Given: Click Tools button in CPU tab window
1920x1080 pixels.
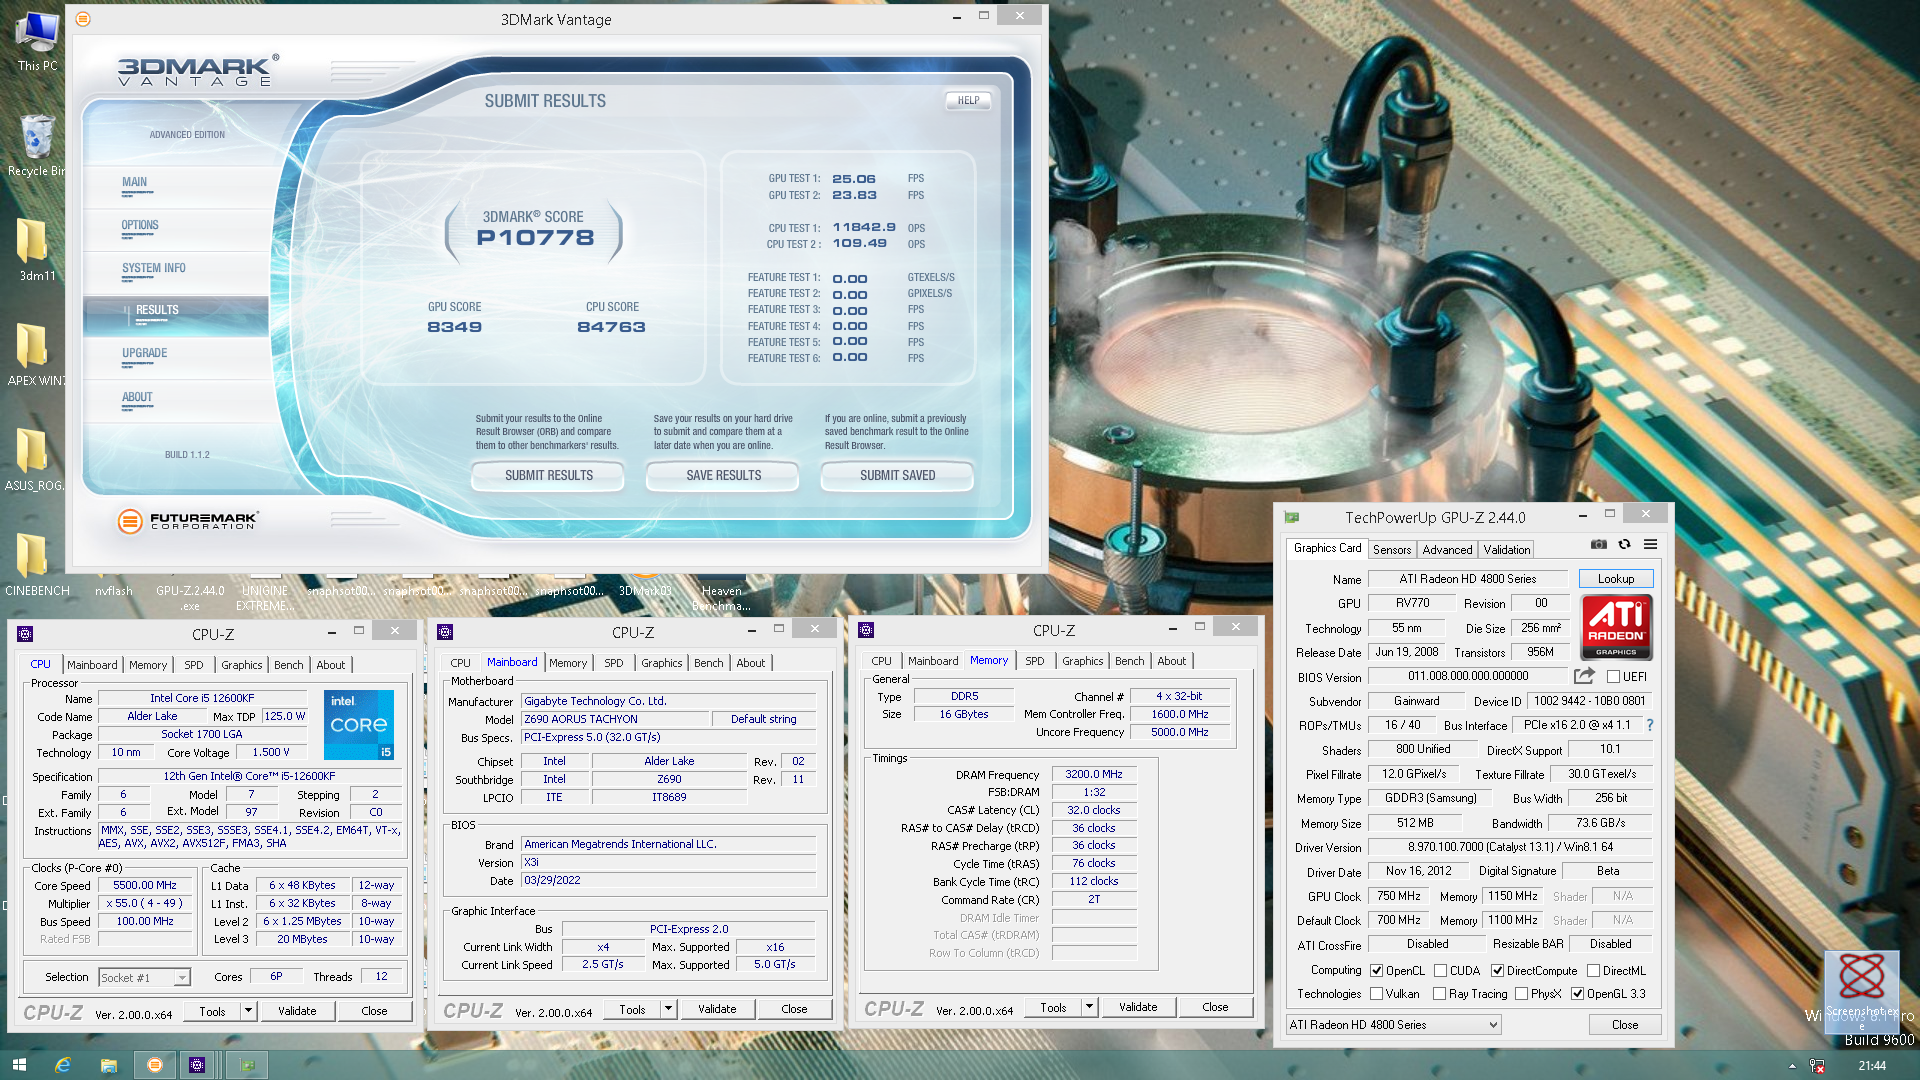Looking at the screenshot, I should (x=212, y=1011).
